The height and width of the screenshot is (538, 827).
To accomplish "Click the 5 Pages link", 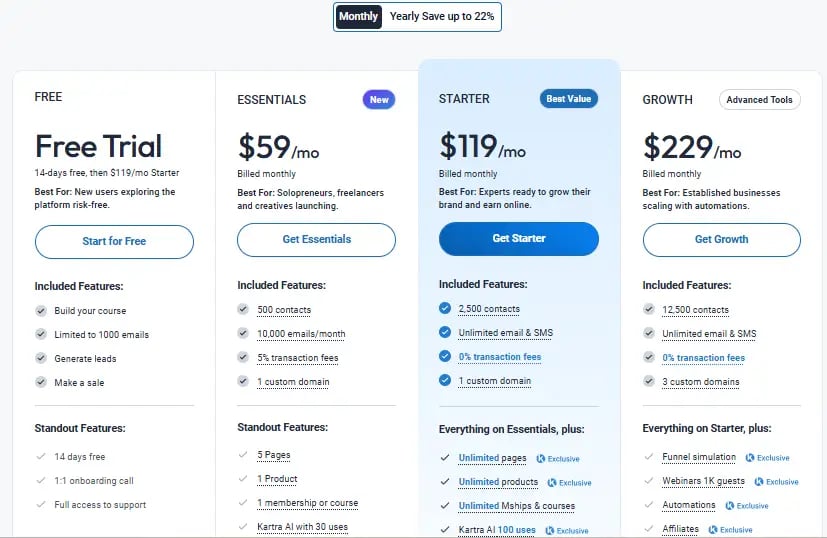I will 274,455.
